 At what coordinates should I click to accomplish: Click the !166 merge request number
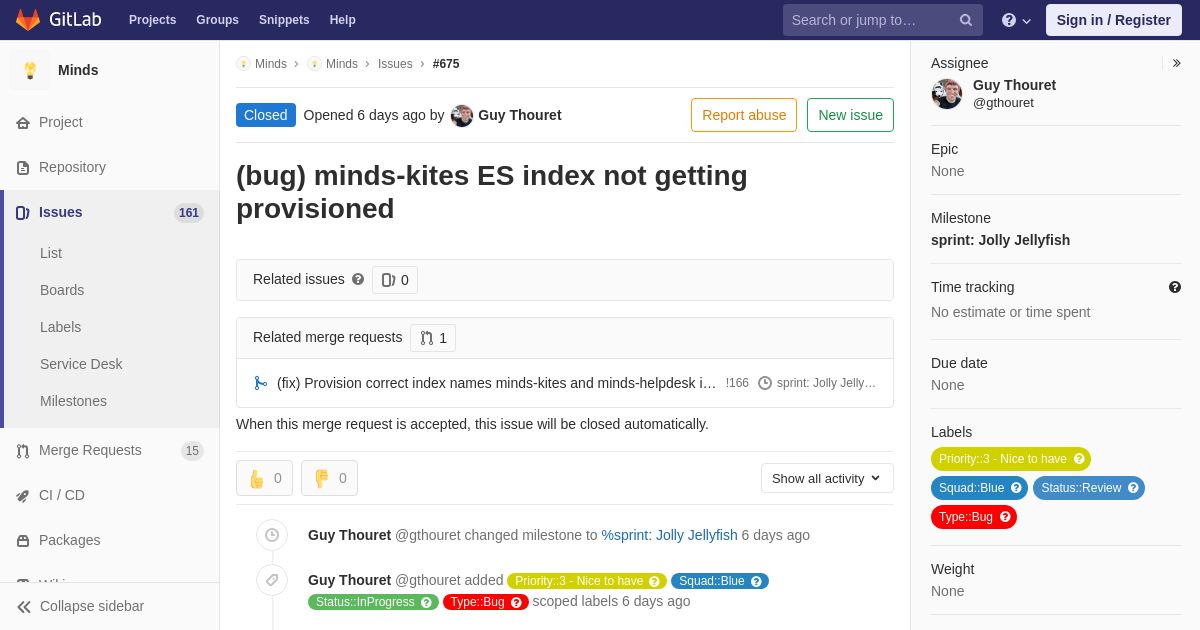(737, 383)
